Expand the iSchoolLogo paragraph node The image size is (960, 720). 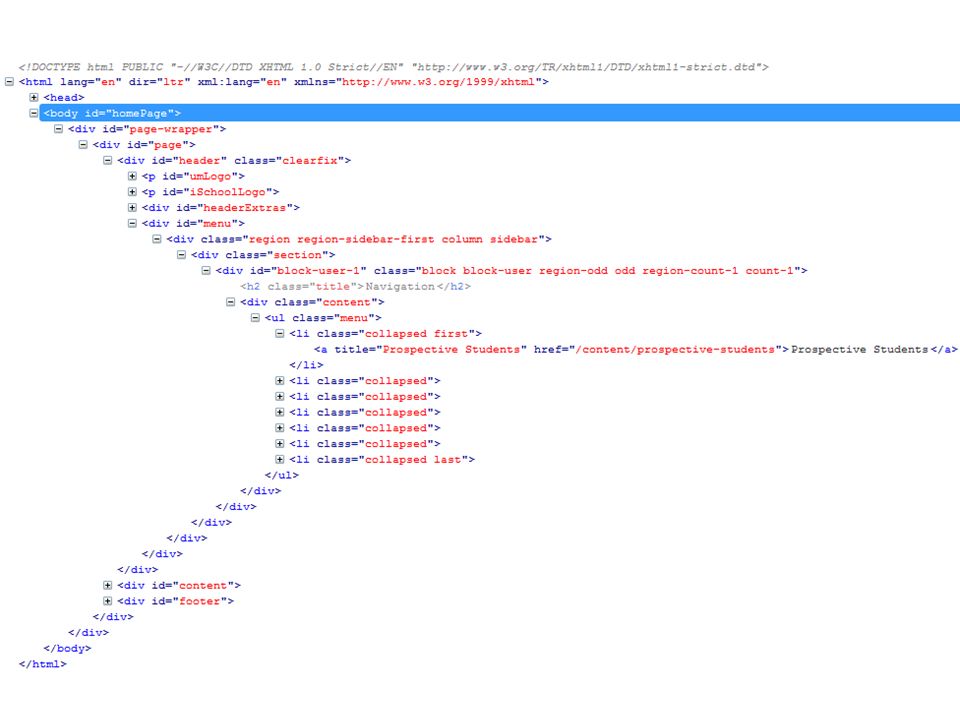click(x=132, y=192)
